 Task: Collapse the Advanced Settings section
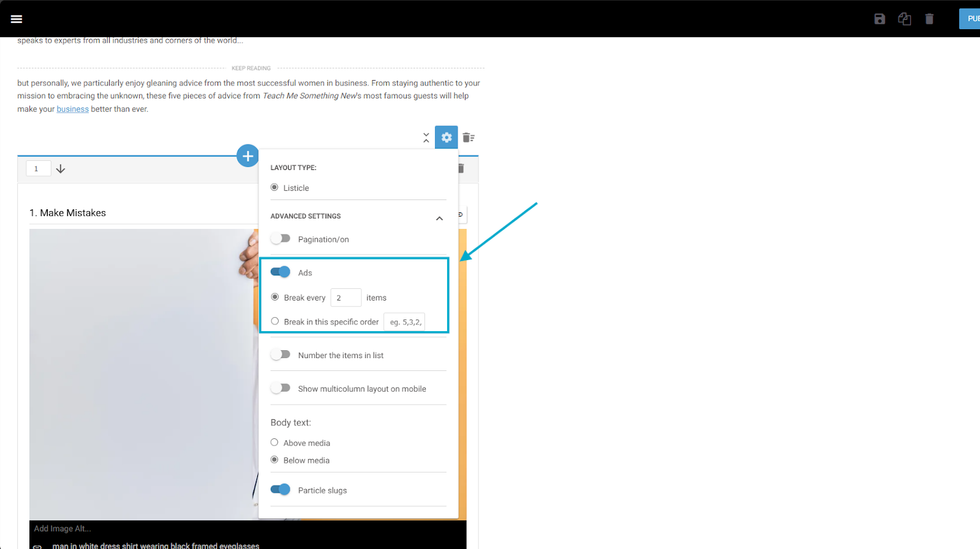click(x=439, y=218)
